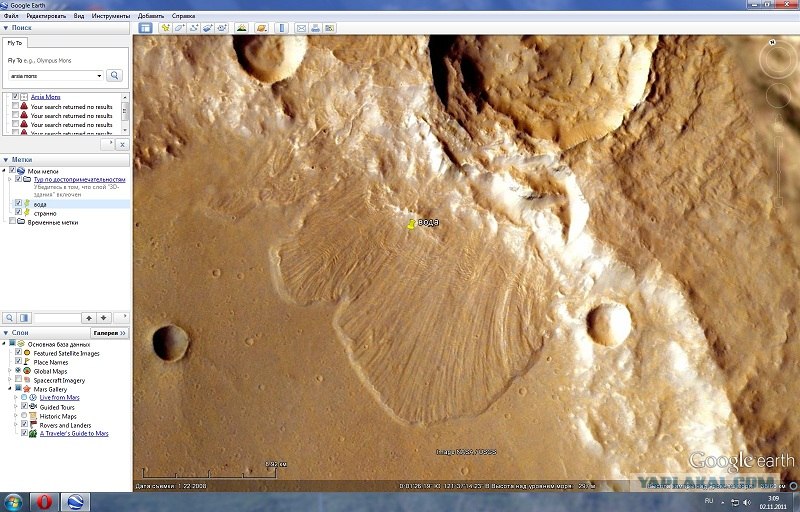Toggle Featured Satellite Images layer checkbox
Viewport: 800px width, 512px height.
[18, 352]
